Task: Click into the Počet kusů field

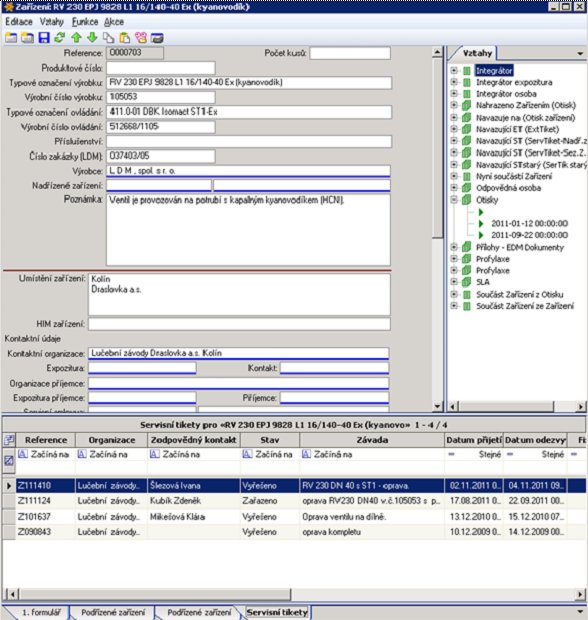Action: pyautogui.click(x=350, y=53)
